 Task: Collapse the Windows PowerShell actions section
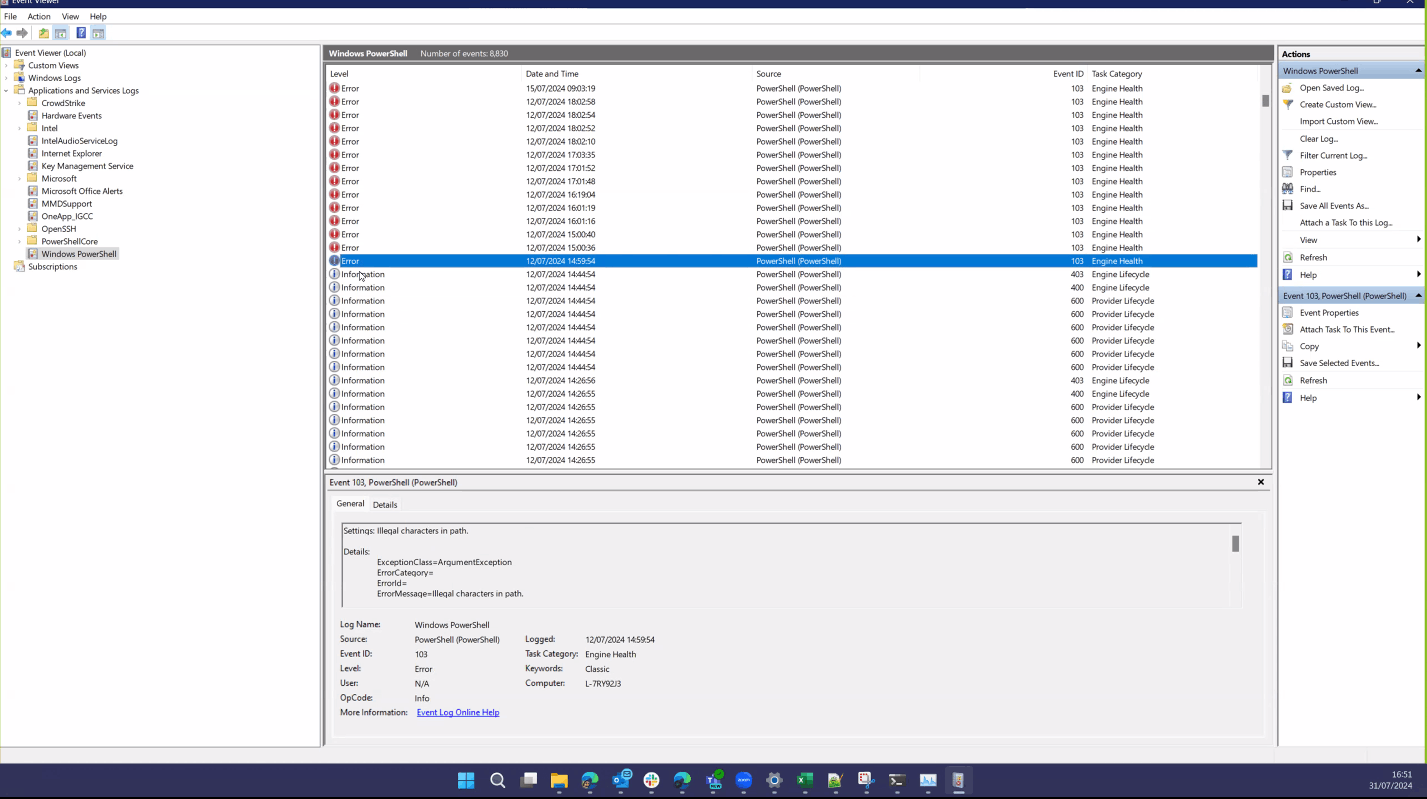pyautogui.click(x=1418, y=71)
